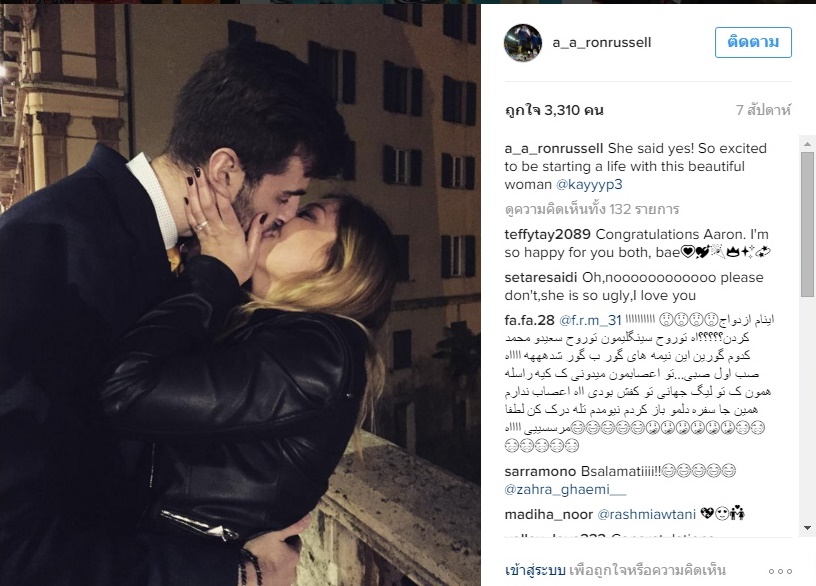Open madiha_noor commenter profile

pyautogui.click(x=549, y=515)
